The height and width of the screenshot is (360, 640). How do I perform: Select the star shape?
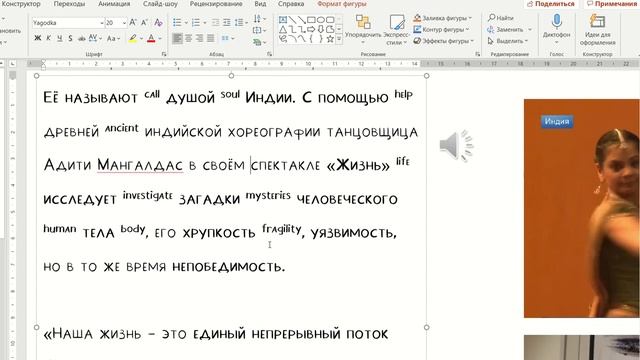pyautogui.click(x=330, y=39)
